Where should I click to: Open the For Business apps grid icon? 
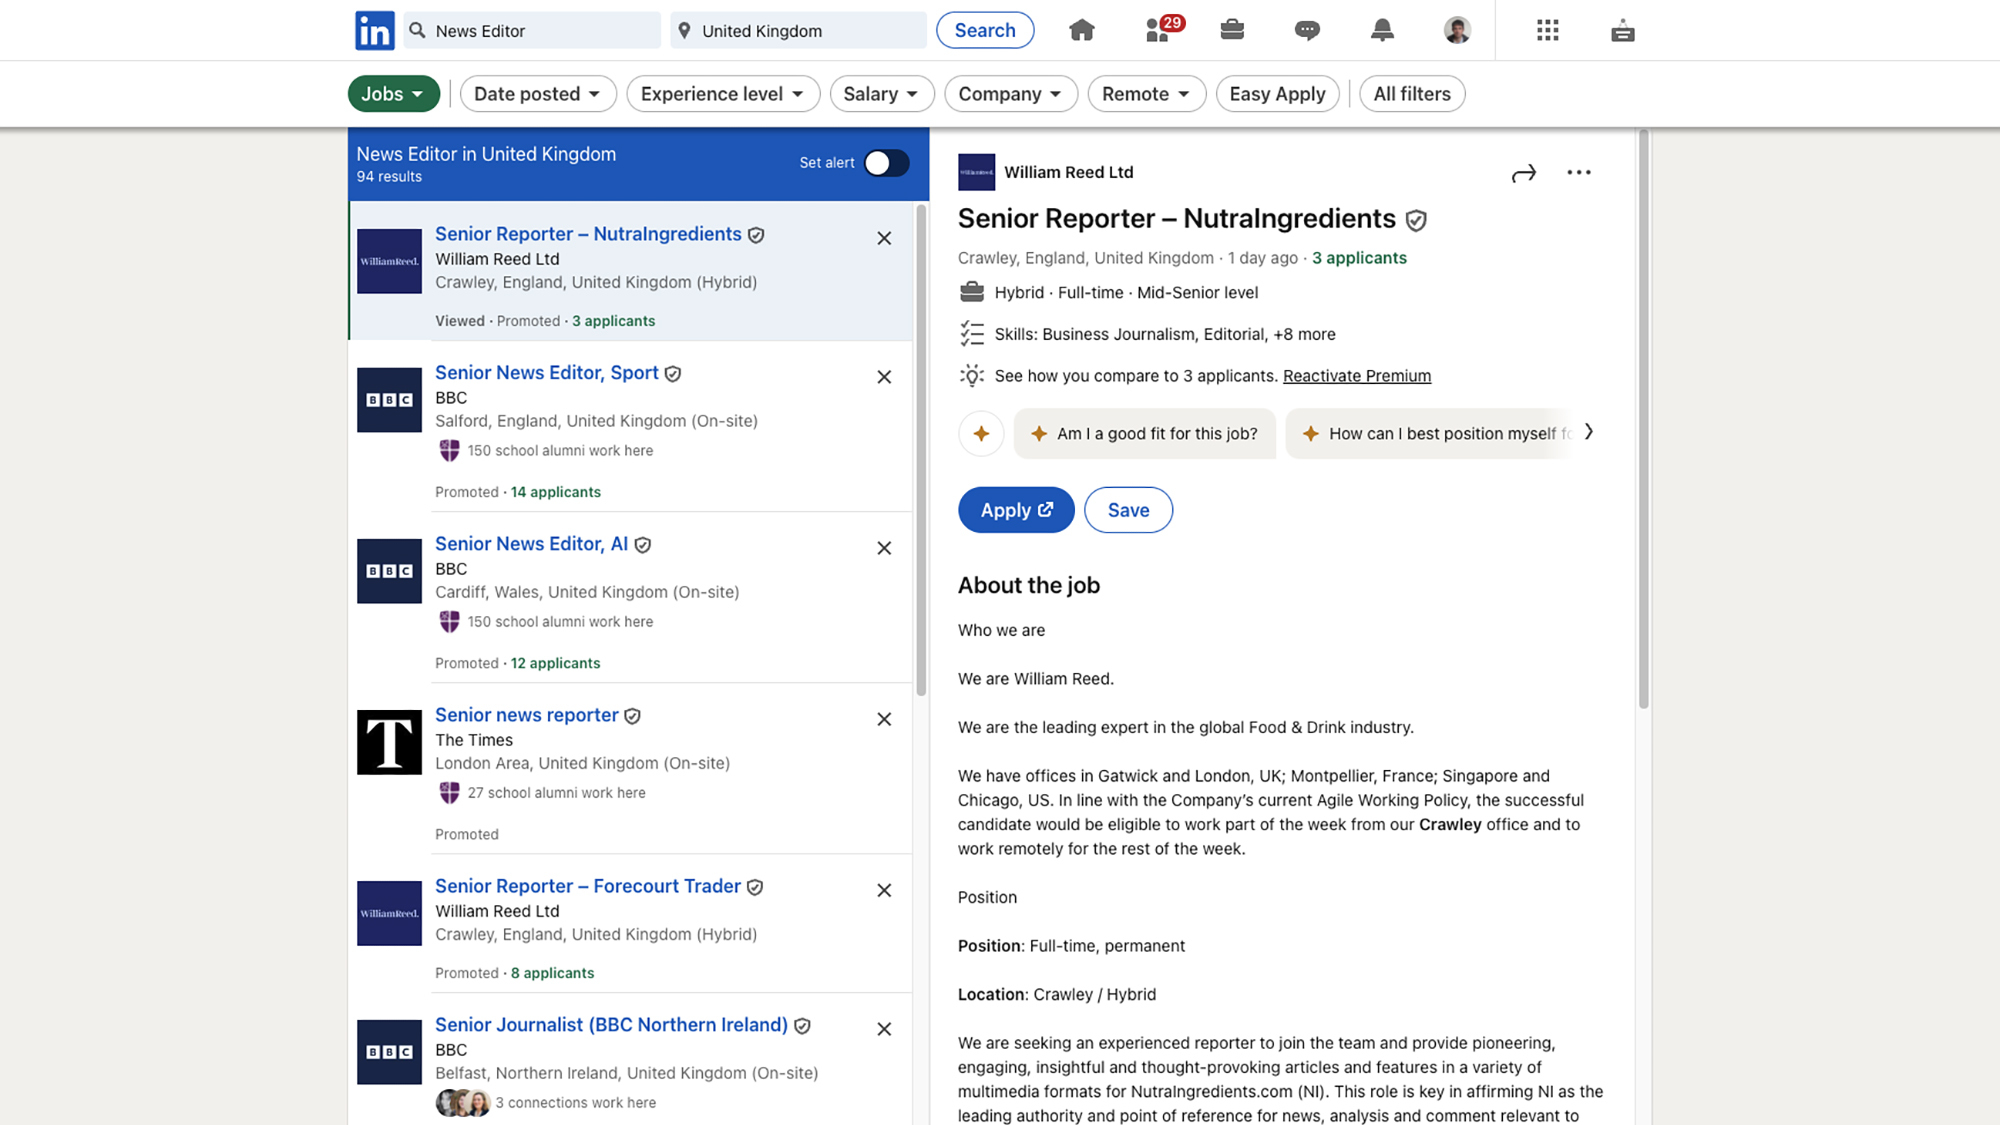(1548, 30)
